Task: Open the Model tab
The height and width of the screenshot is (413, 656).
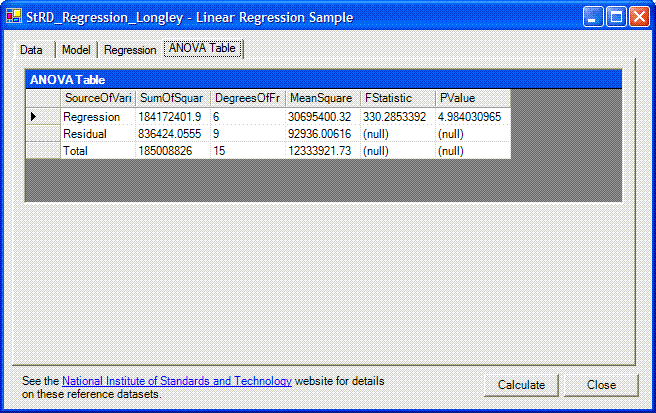Action: 76,50
